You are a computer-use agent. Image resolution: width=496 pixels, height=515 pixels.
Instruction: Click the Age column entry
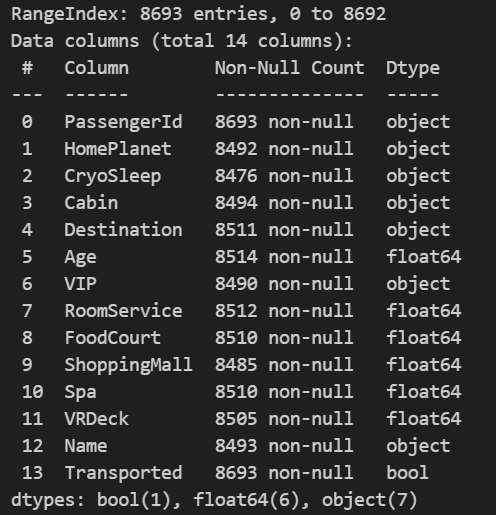click(x=80, y=257)
